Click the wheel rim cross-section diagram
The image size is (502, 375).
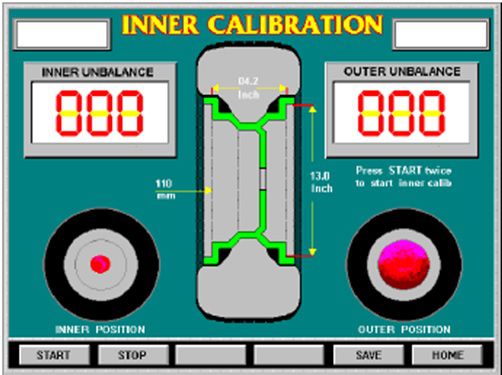tap(249, 183)
